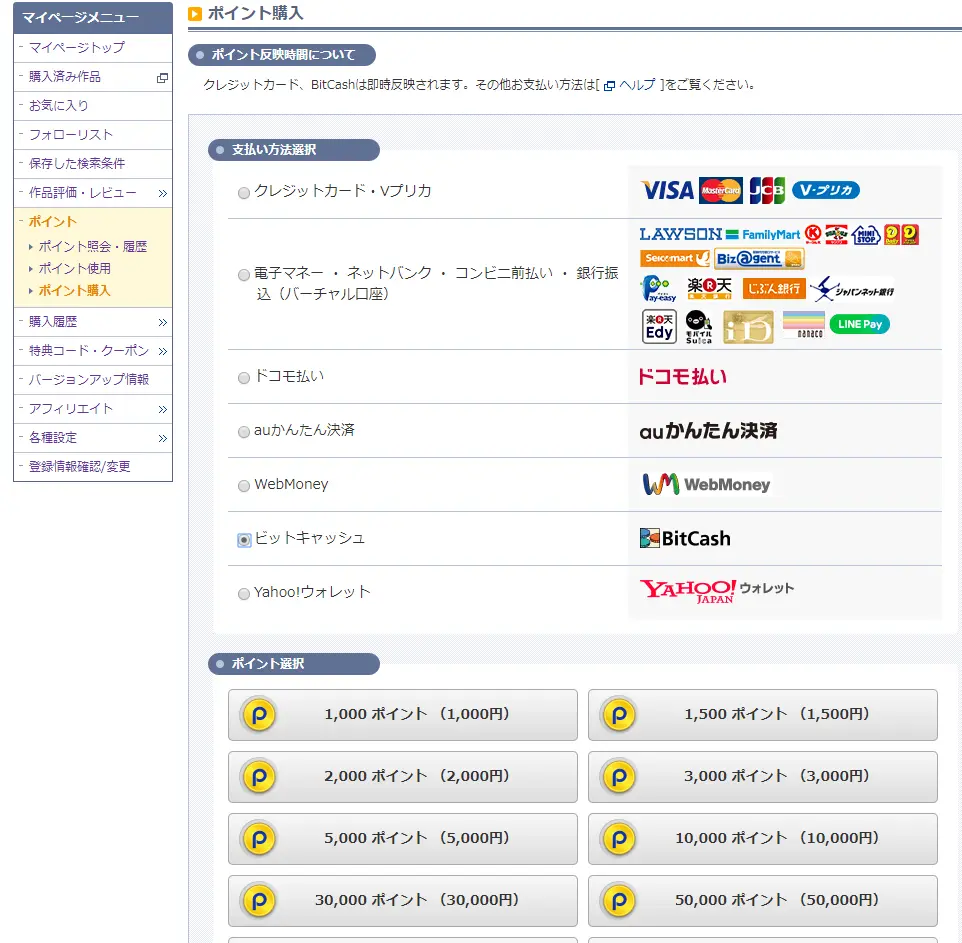
Task: Click the 楽天Edy logo
Action: 659,326
